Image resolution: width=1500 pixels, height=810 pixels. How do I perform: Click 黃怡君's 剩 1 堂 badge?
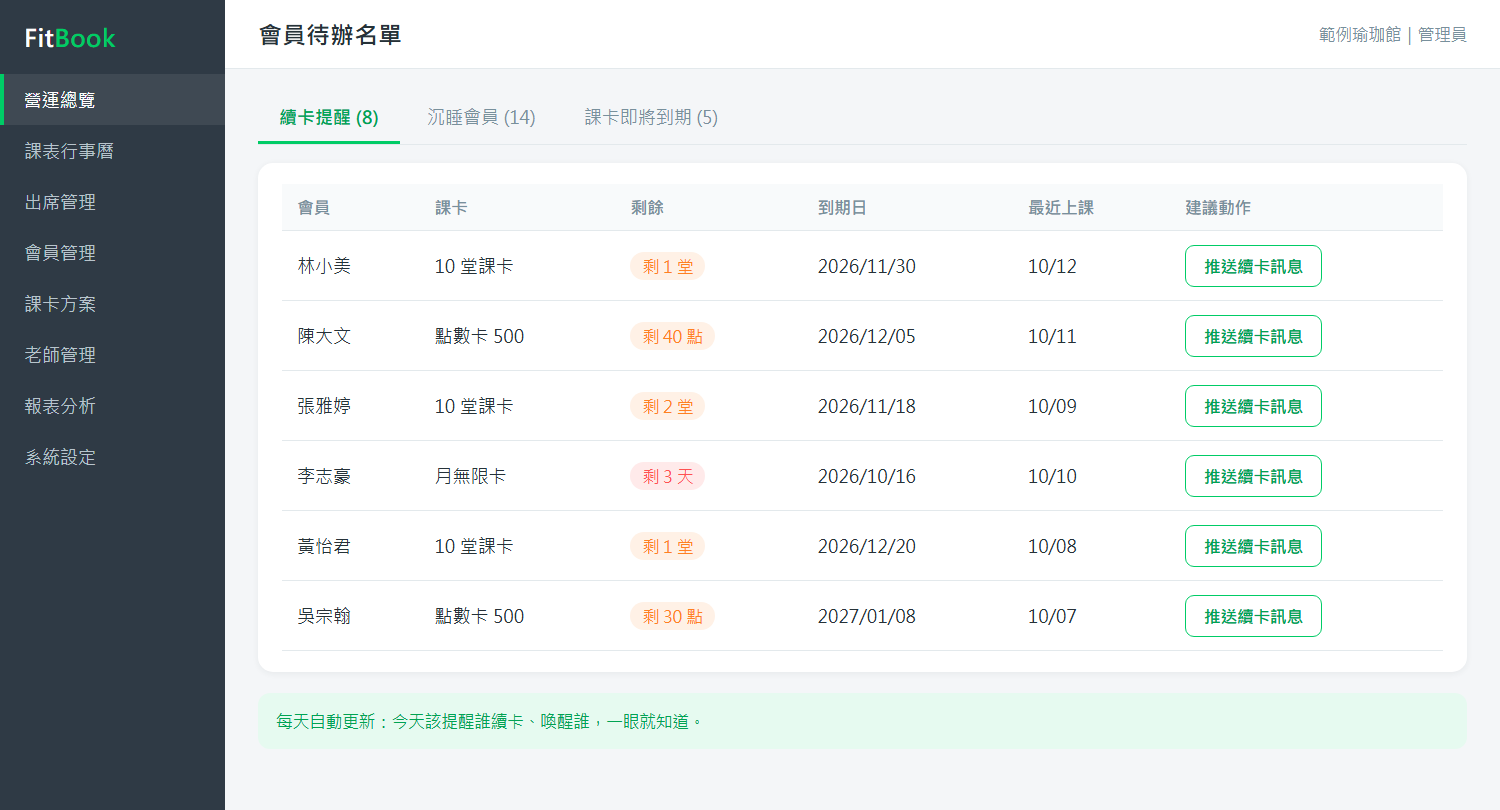[x=667, y=546]
